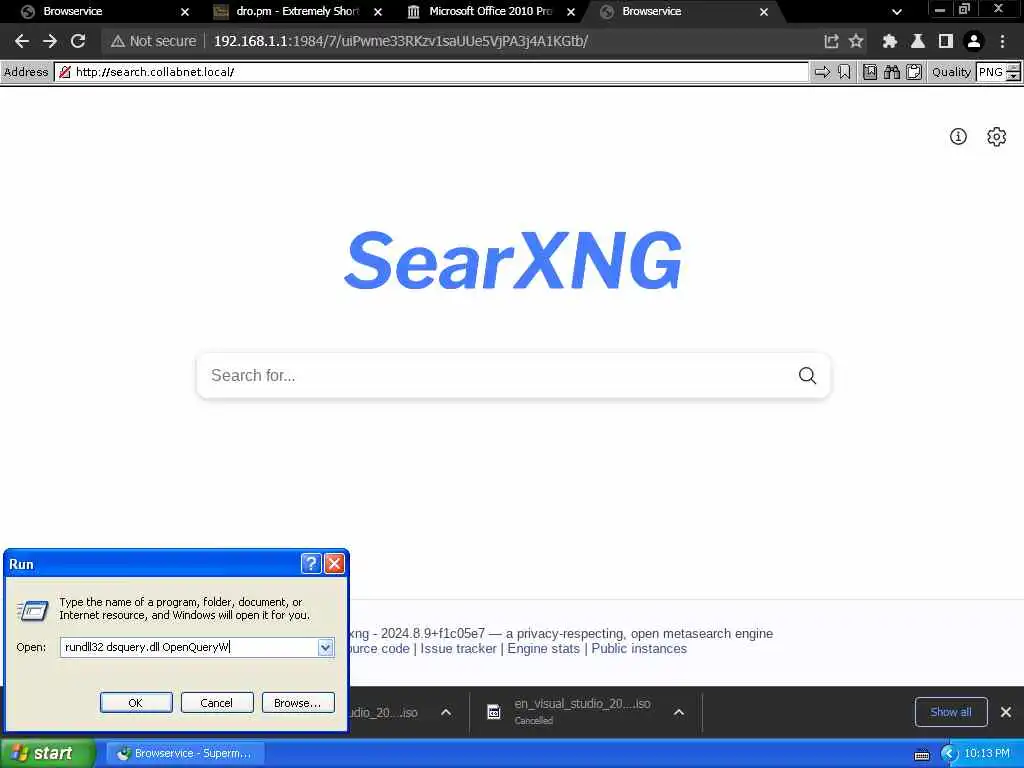
Task: Dismiss the downloads bar with X
Action: pos(1006,712)
